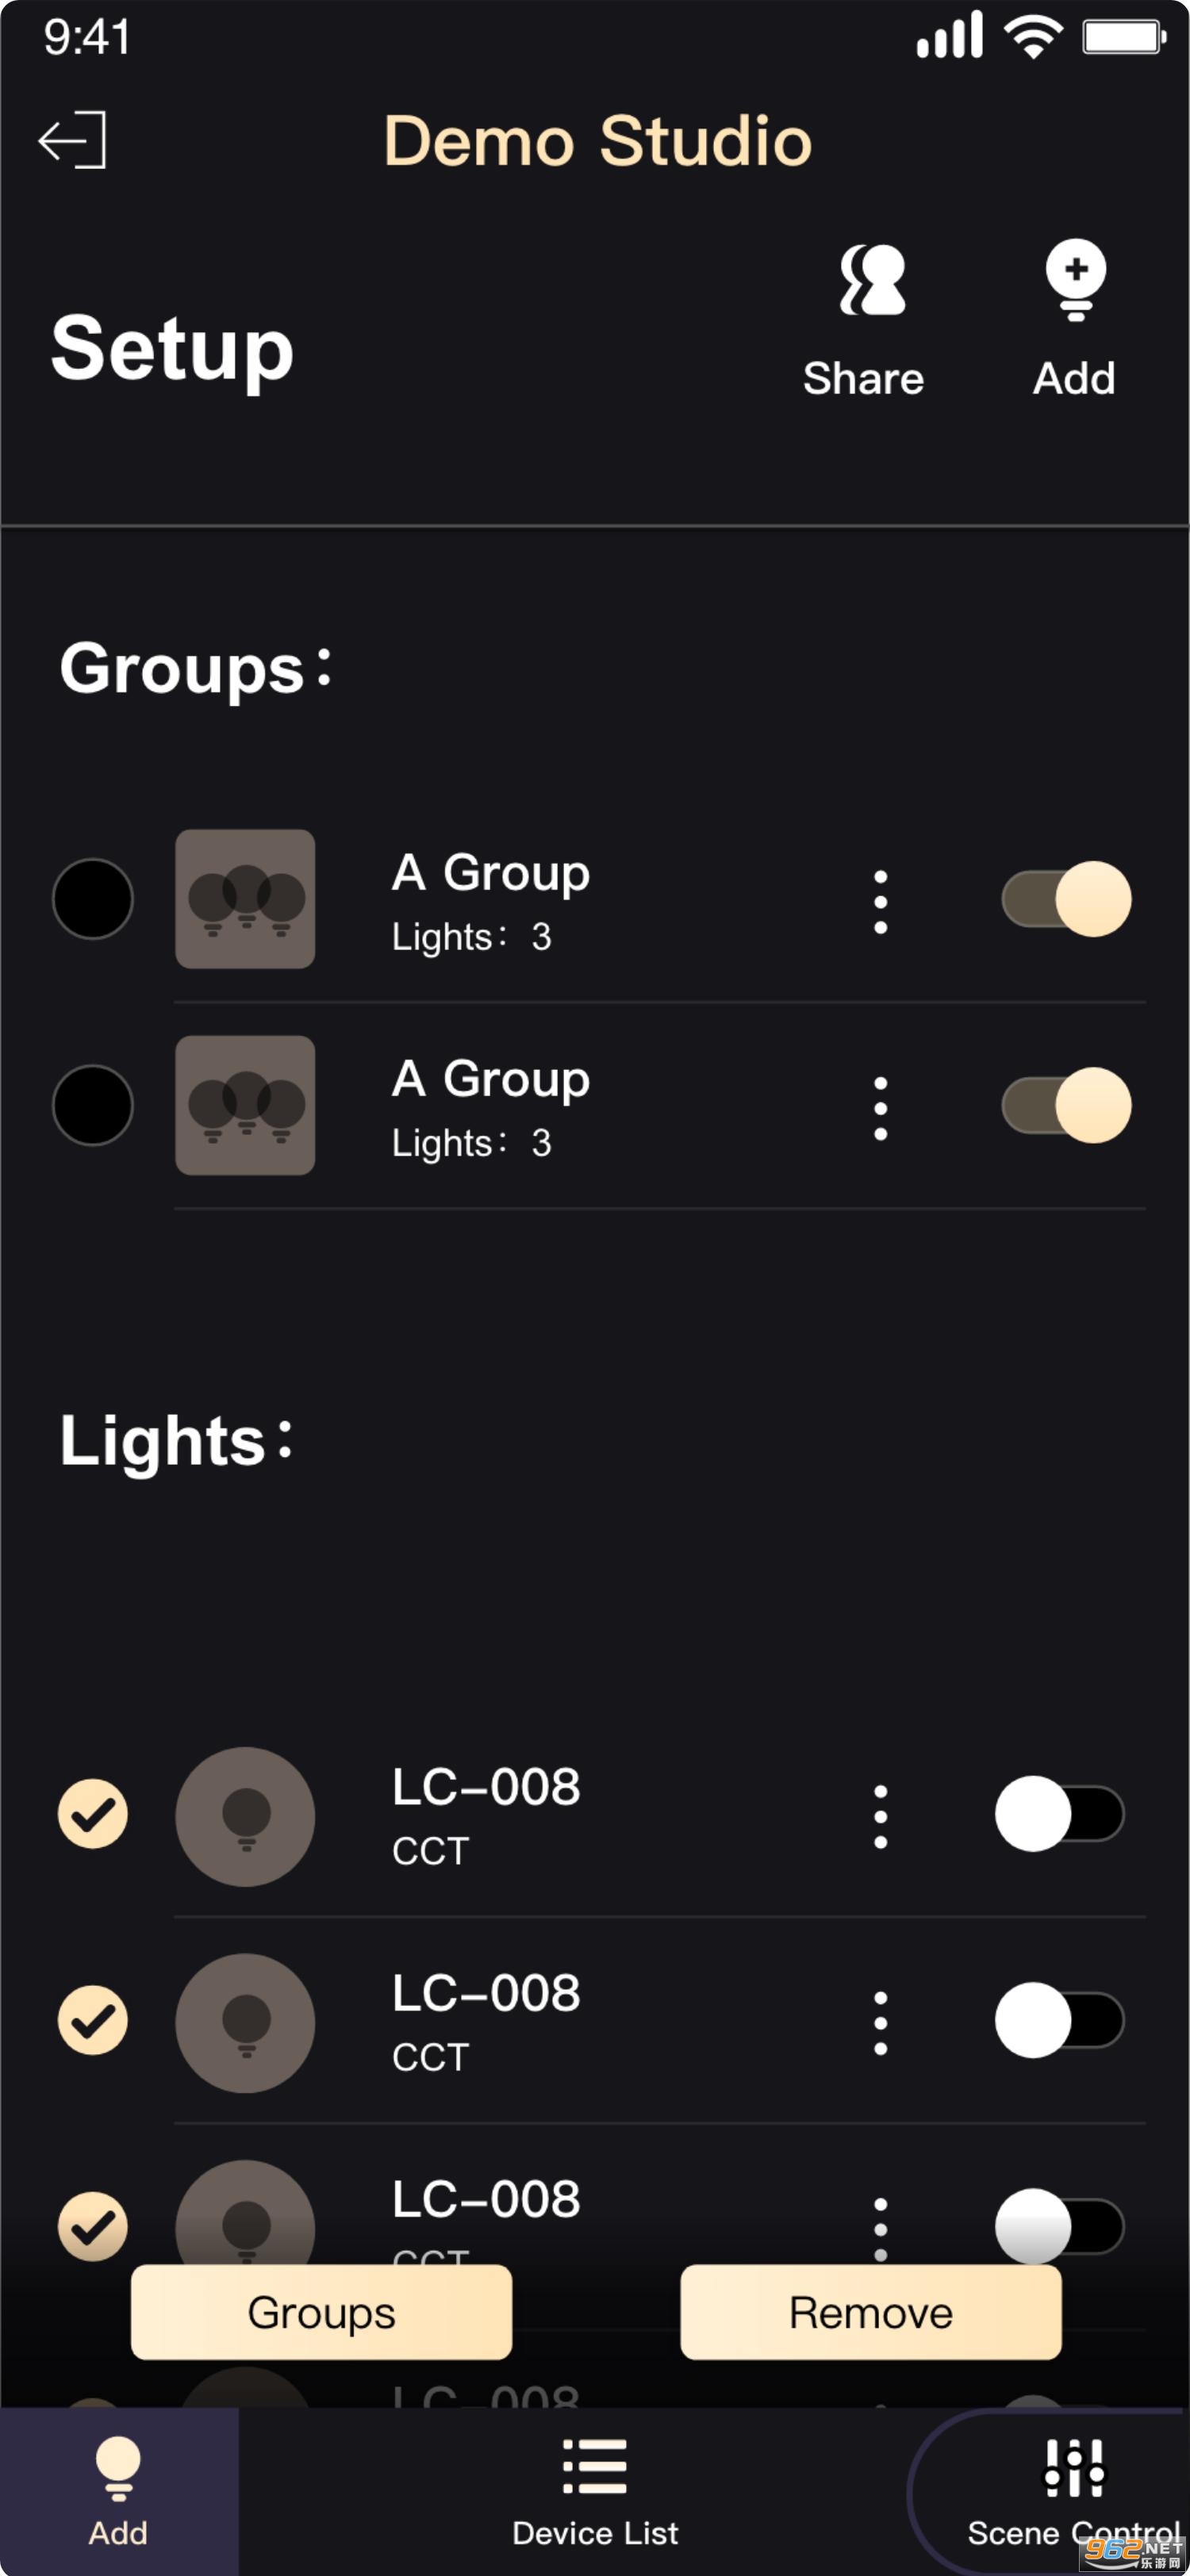Open the Scene Control tab
This screenshot has width=1190, height=2576.
(x=1073, y=2490)
